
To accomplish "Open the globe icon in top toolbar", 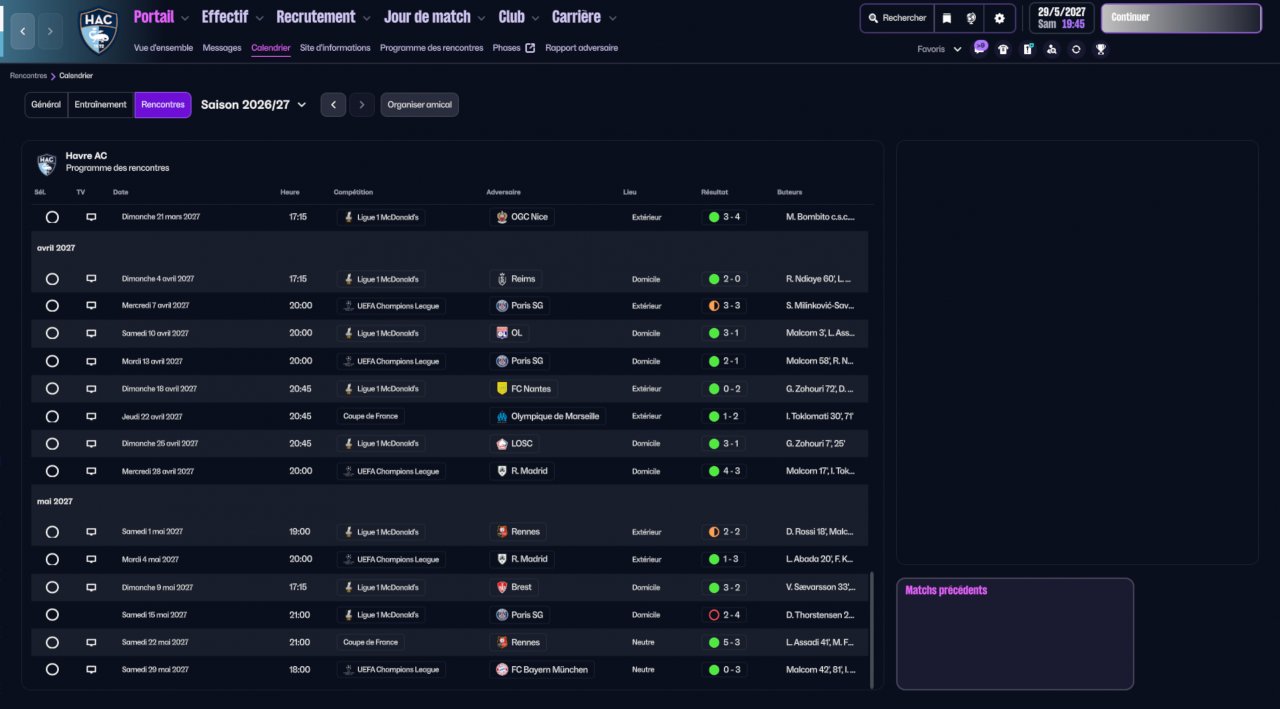I will pos(971,18).
